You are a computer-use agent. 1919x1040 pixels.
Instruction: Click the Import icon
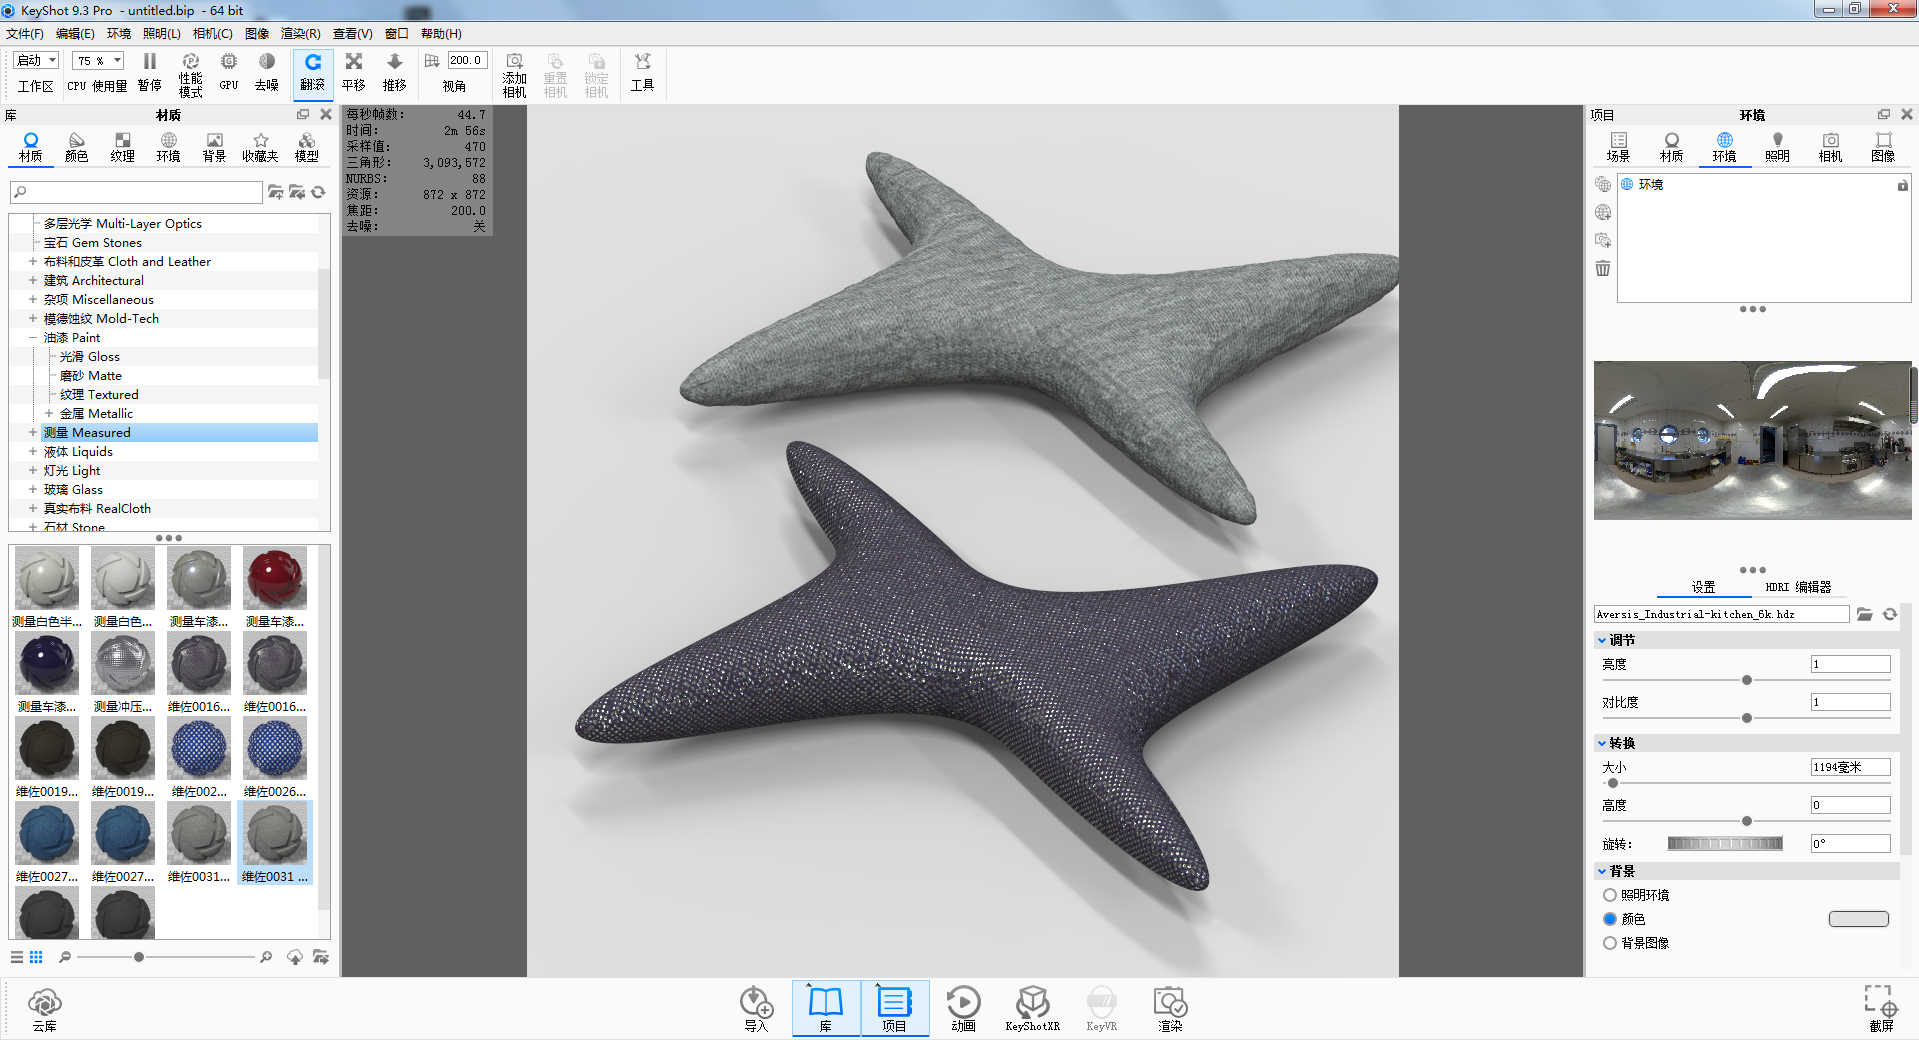click(756, 1008)
